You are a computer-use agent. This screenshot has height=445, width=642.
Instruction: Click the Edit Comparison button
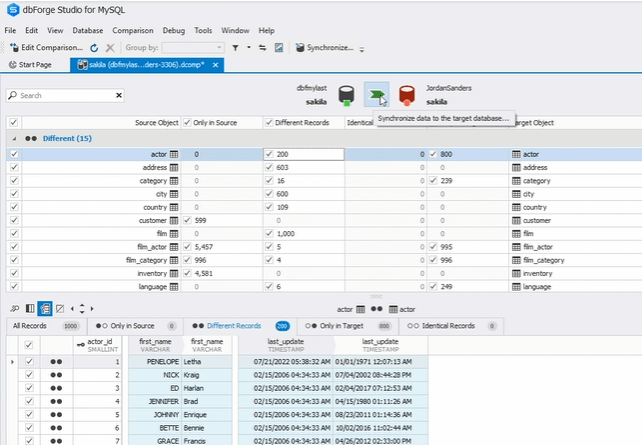point(46,48)
